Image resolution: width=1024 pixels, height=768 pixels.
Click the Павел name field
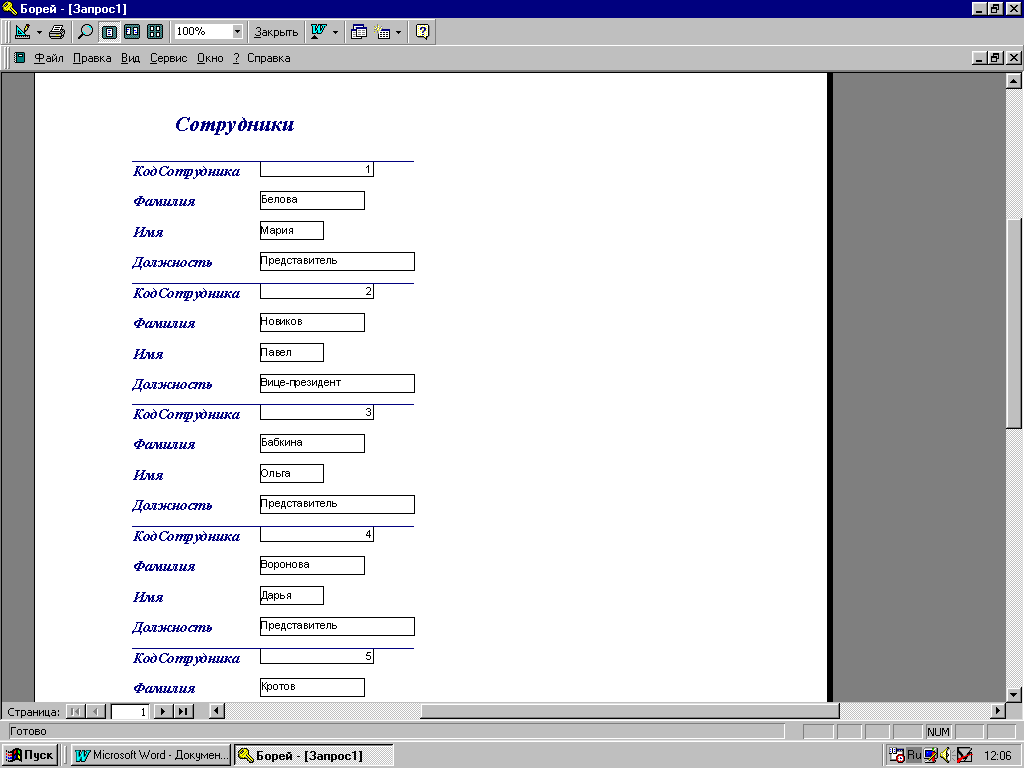tap(291, 353)
